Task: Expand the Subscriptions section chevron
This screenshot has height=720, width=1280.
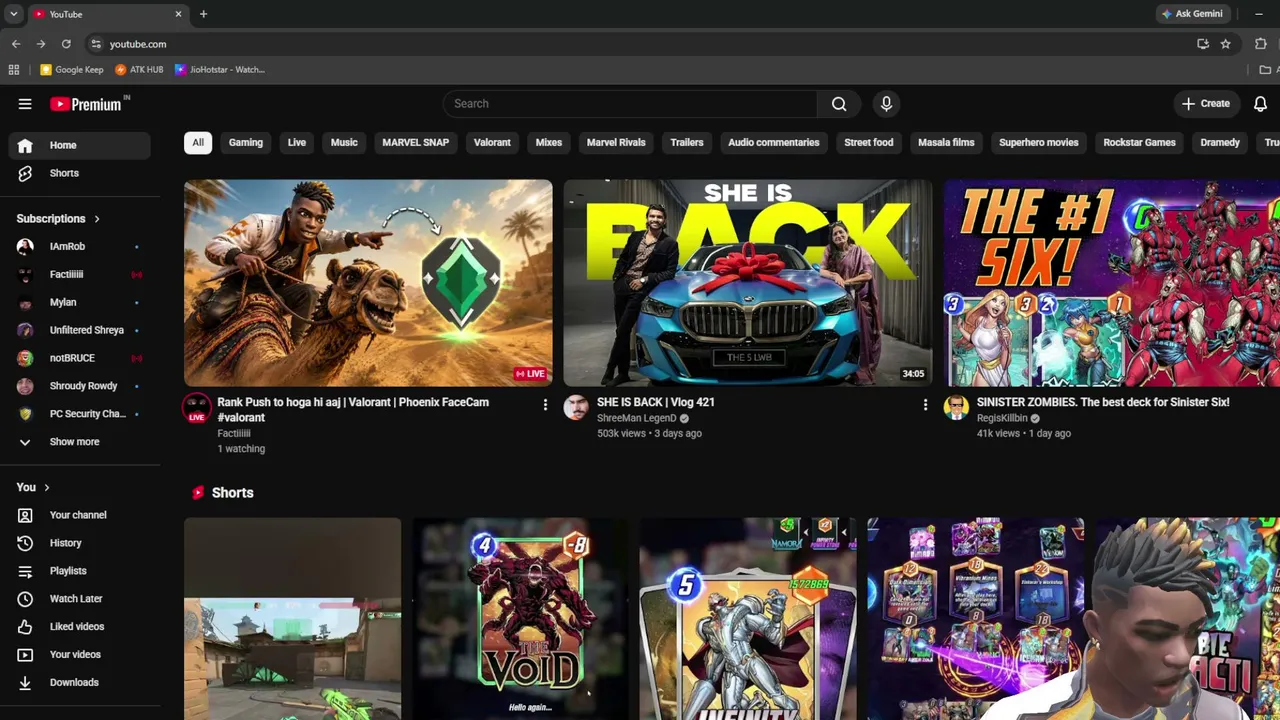Action: click(97, 219)
